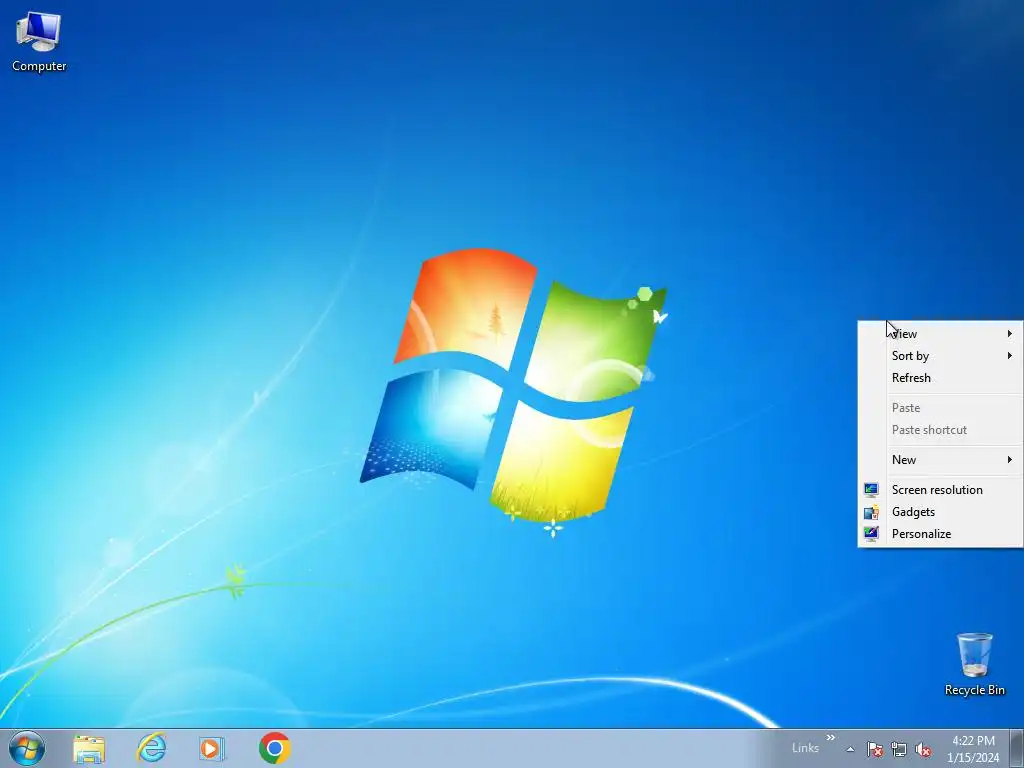
Task: Select the Recycle Bin desktop icon
Action: [974, 664]
